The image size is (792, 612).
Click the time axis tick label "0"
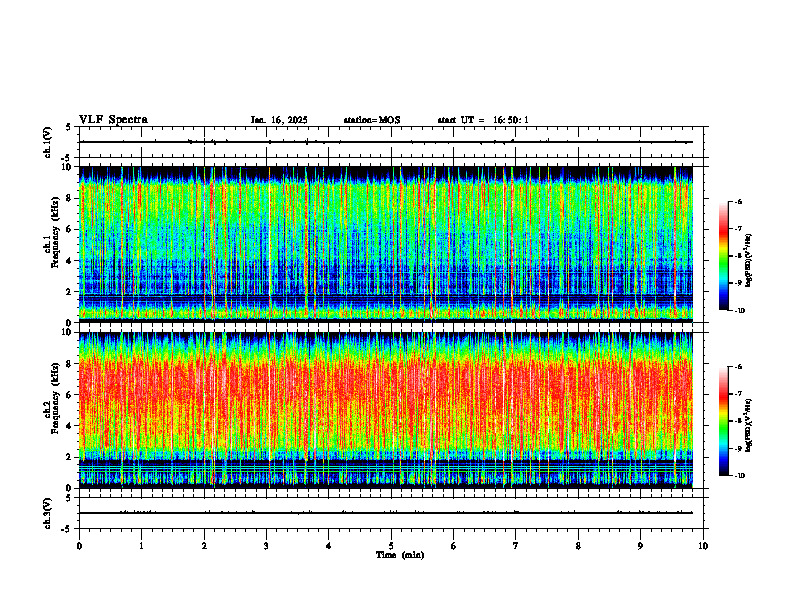(79, 546)
